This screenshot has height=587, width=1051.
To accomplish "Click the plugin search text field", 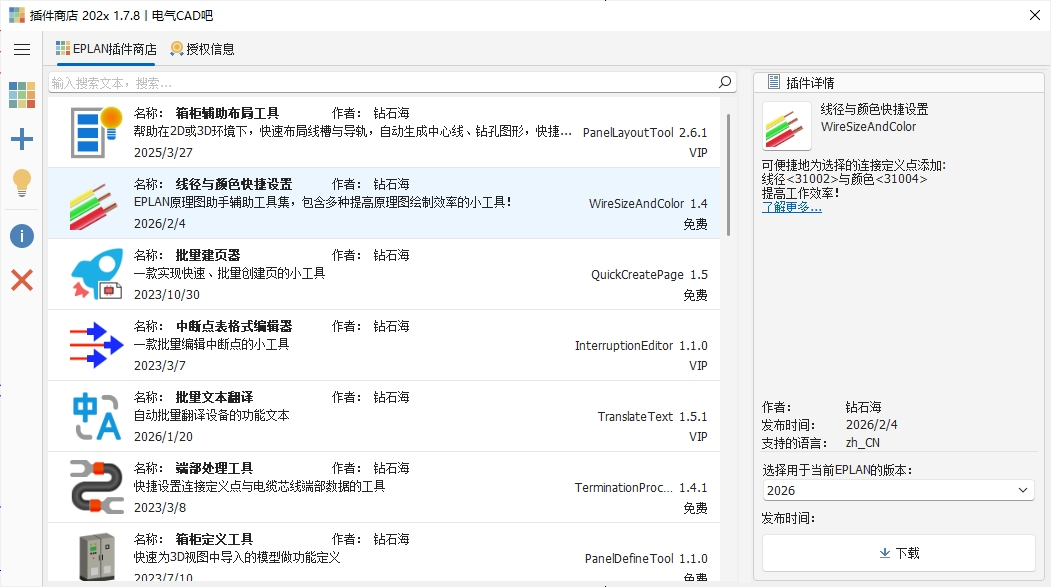I will pyautogui.click(x=380, y=82).
